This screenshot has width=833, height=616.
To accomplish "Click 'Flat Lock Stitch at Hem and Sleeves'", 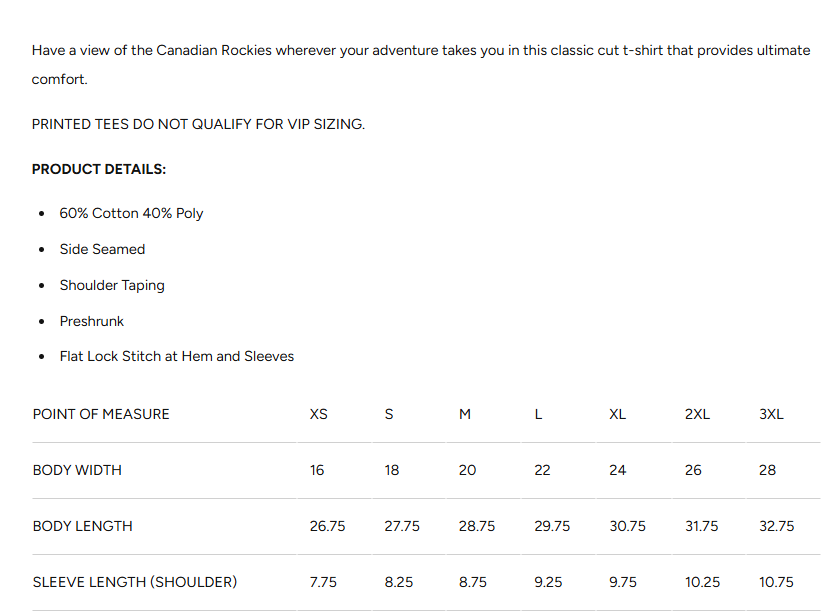I will point(177,356).
